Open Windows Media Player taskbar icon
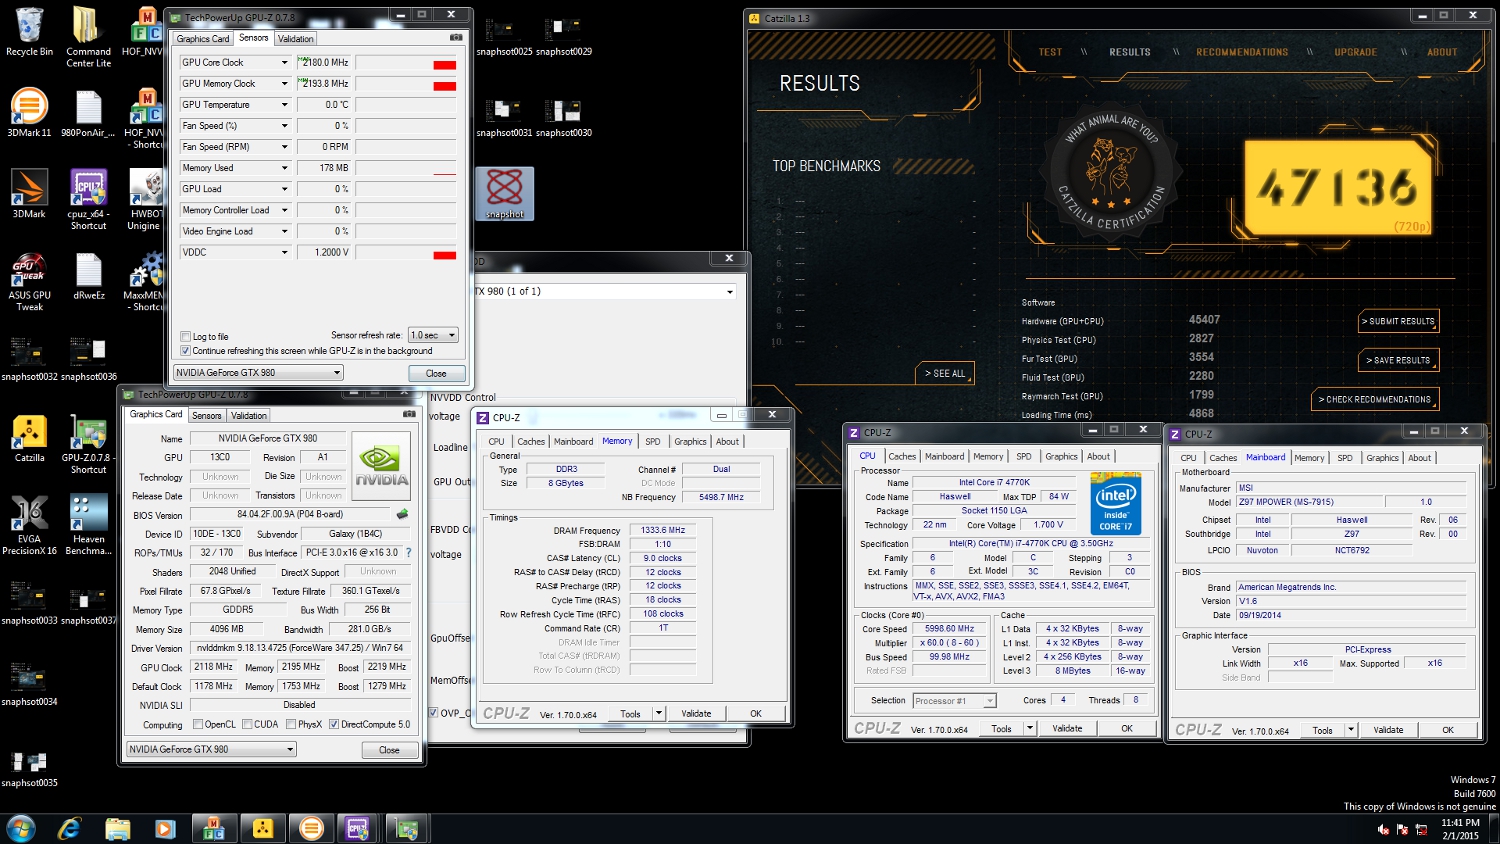This screenshot has height=844, width=1500. [x=165, y=828]
